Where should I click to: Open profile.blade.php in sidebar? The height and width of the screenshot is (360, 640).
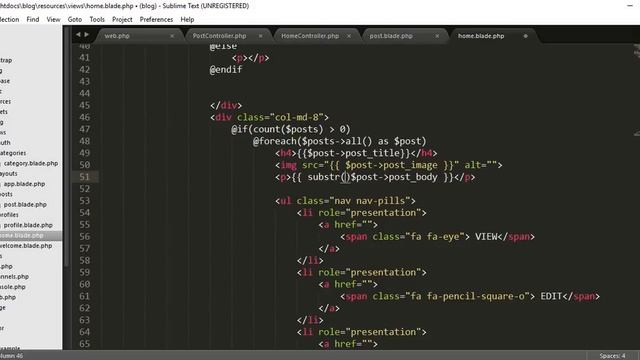[28, 225]
